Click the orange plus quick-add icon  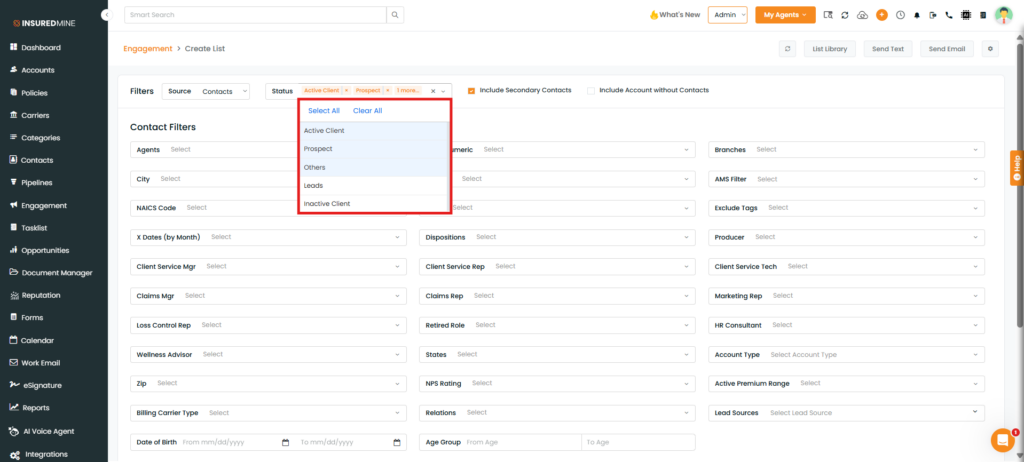pyautogui.click(x=881, y=15)
